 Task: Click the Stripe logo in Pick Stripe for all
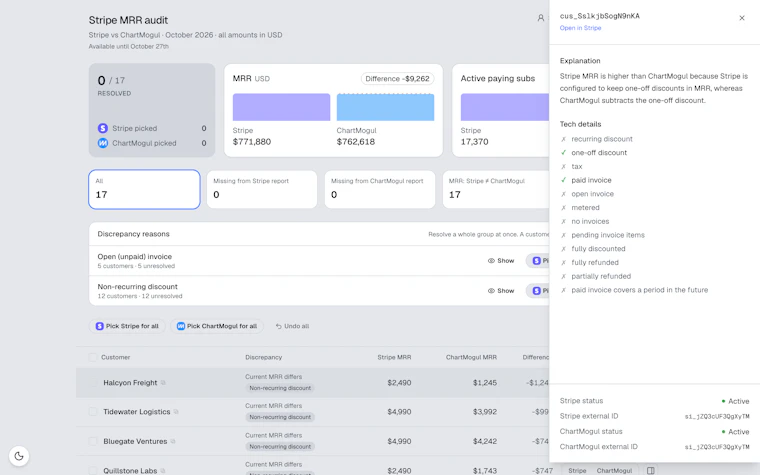pyautogui.click(x=99, y=326)
